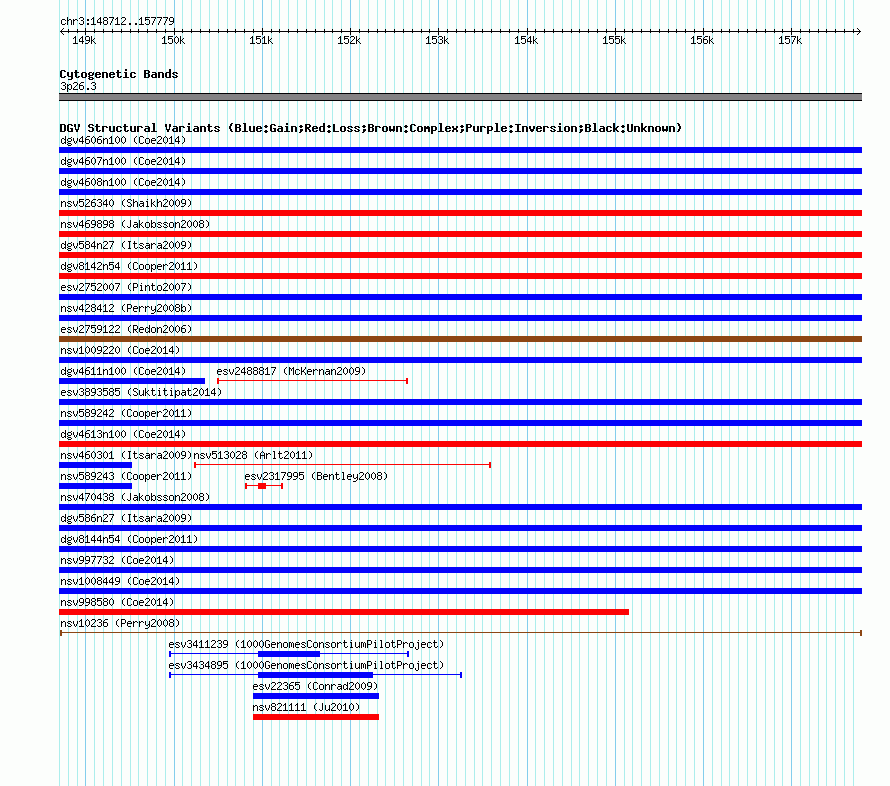Screen dimensions: 890x786
Task: Click the esv3893585 (Suktitipat2014) label
Action: point(141,392)
